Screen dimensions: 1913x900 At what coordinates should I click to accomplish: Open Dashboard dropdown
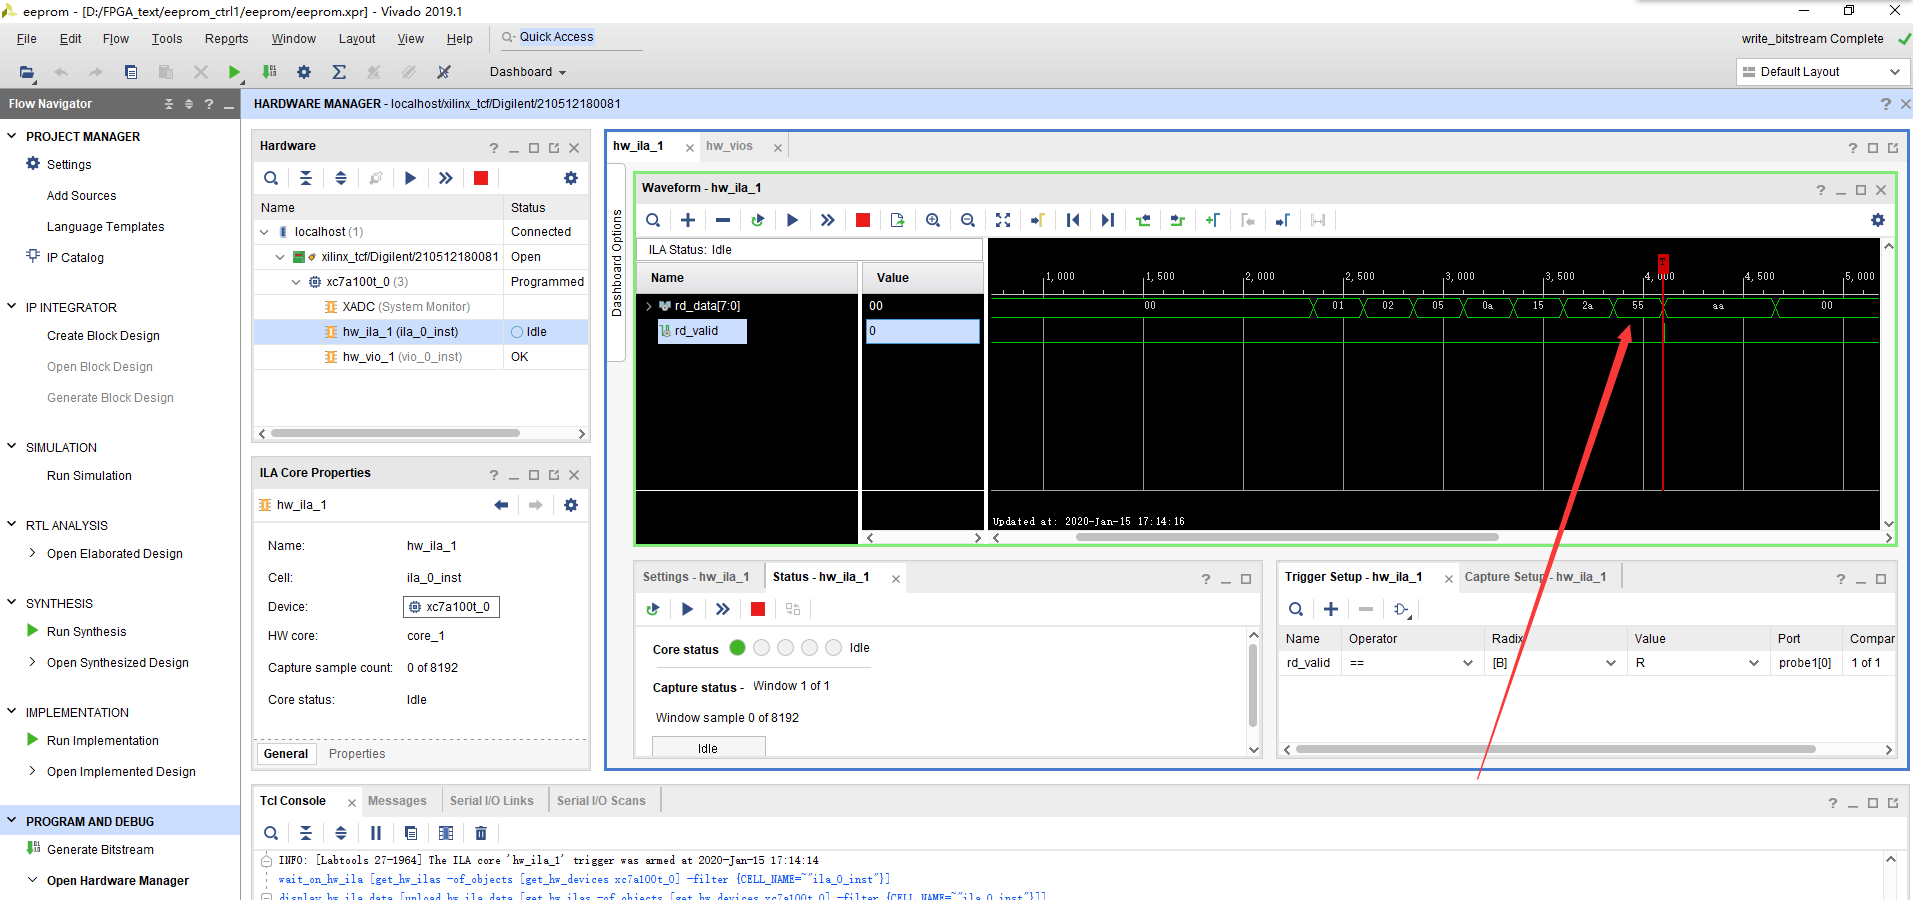(528, 72)
